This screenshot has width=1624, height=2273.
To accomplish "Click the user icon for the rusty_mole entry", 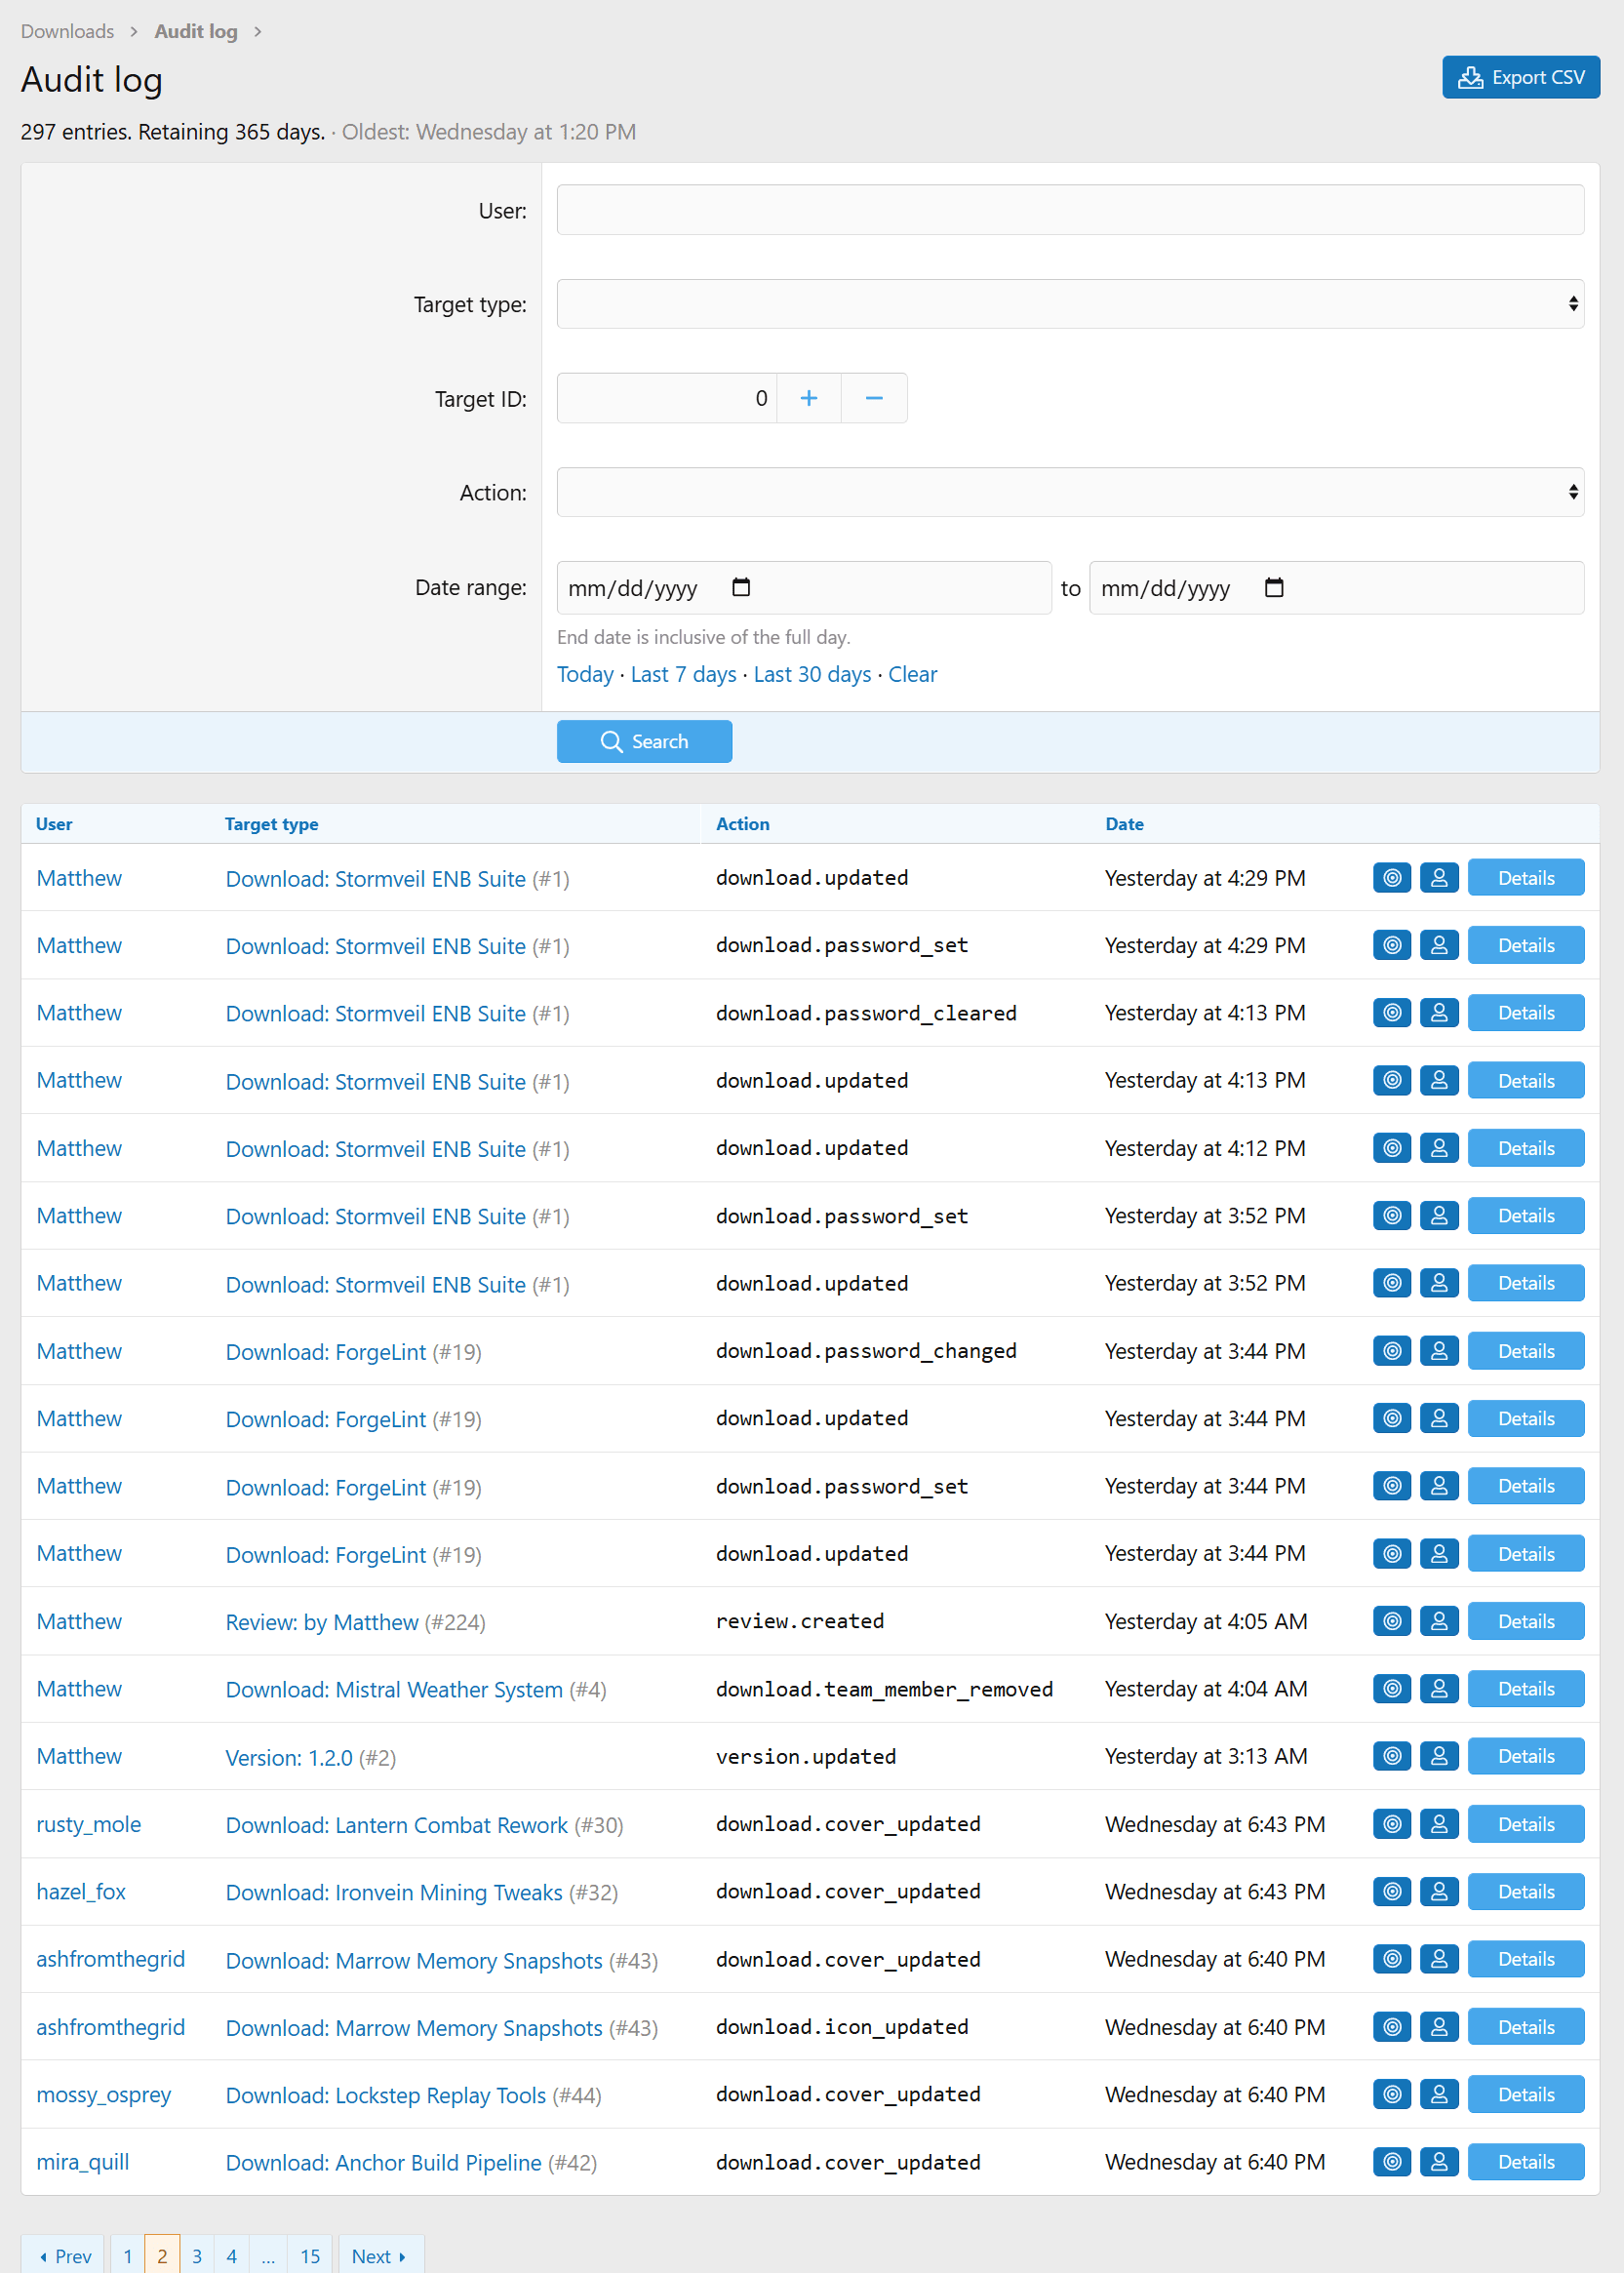I will tap(1438, 1823).
